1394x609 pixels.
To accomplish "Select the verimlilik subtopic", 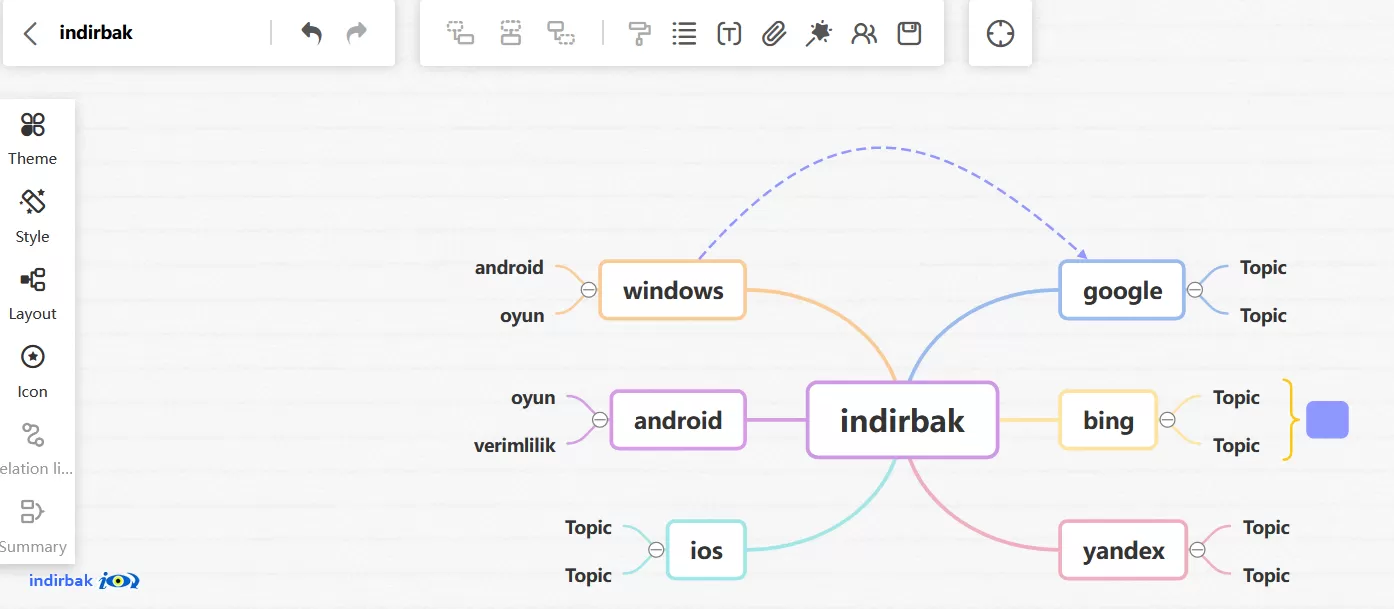I will pos(515,445).
